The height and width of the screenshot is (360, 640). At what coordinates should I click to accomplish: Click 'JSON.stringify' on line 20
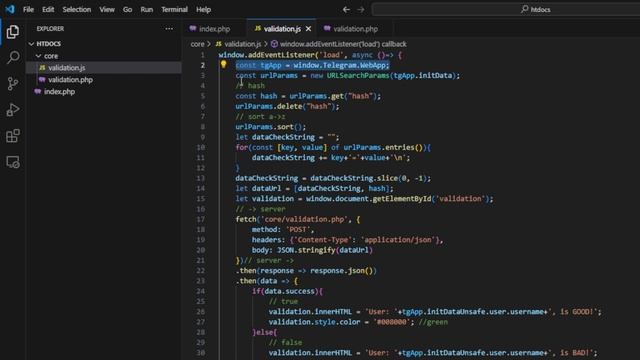coord(306,250)
